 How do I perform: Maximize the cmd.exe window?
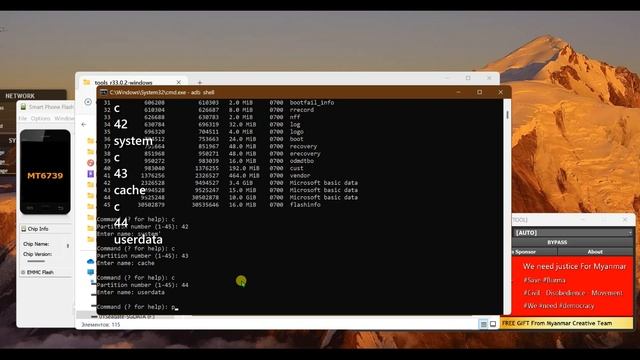coord(480,92)
